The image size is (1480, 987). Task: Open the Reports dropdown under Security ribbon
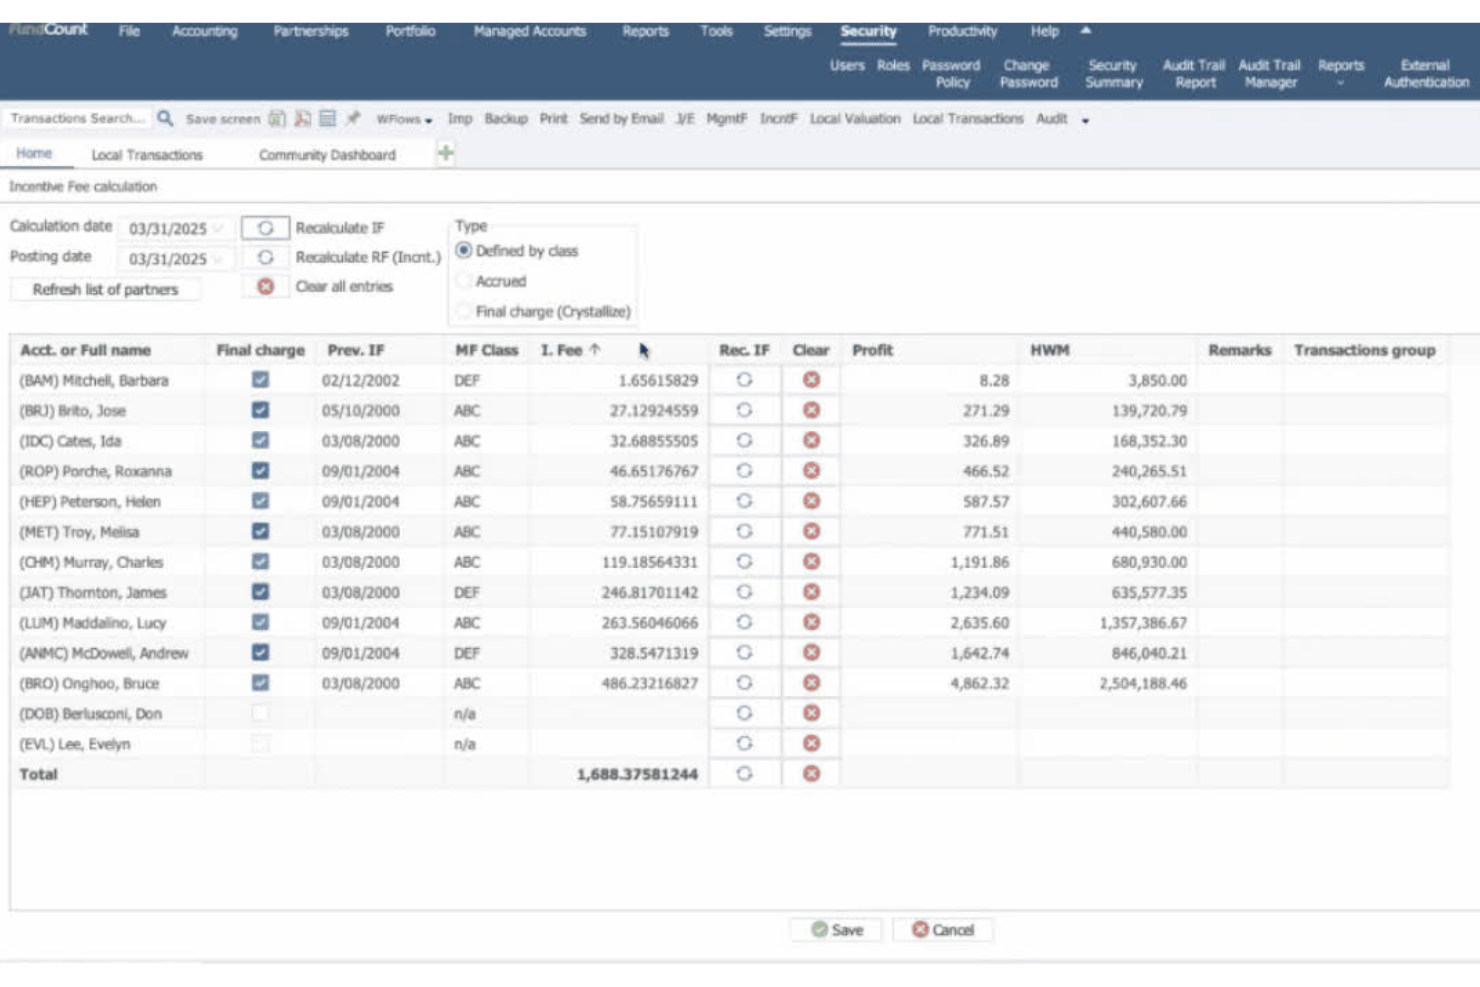click(x=1341, y=73)
